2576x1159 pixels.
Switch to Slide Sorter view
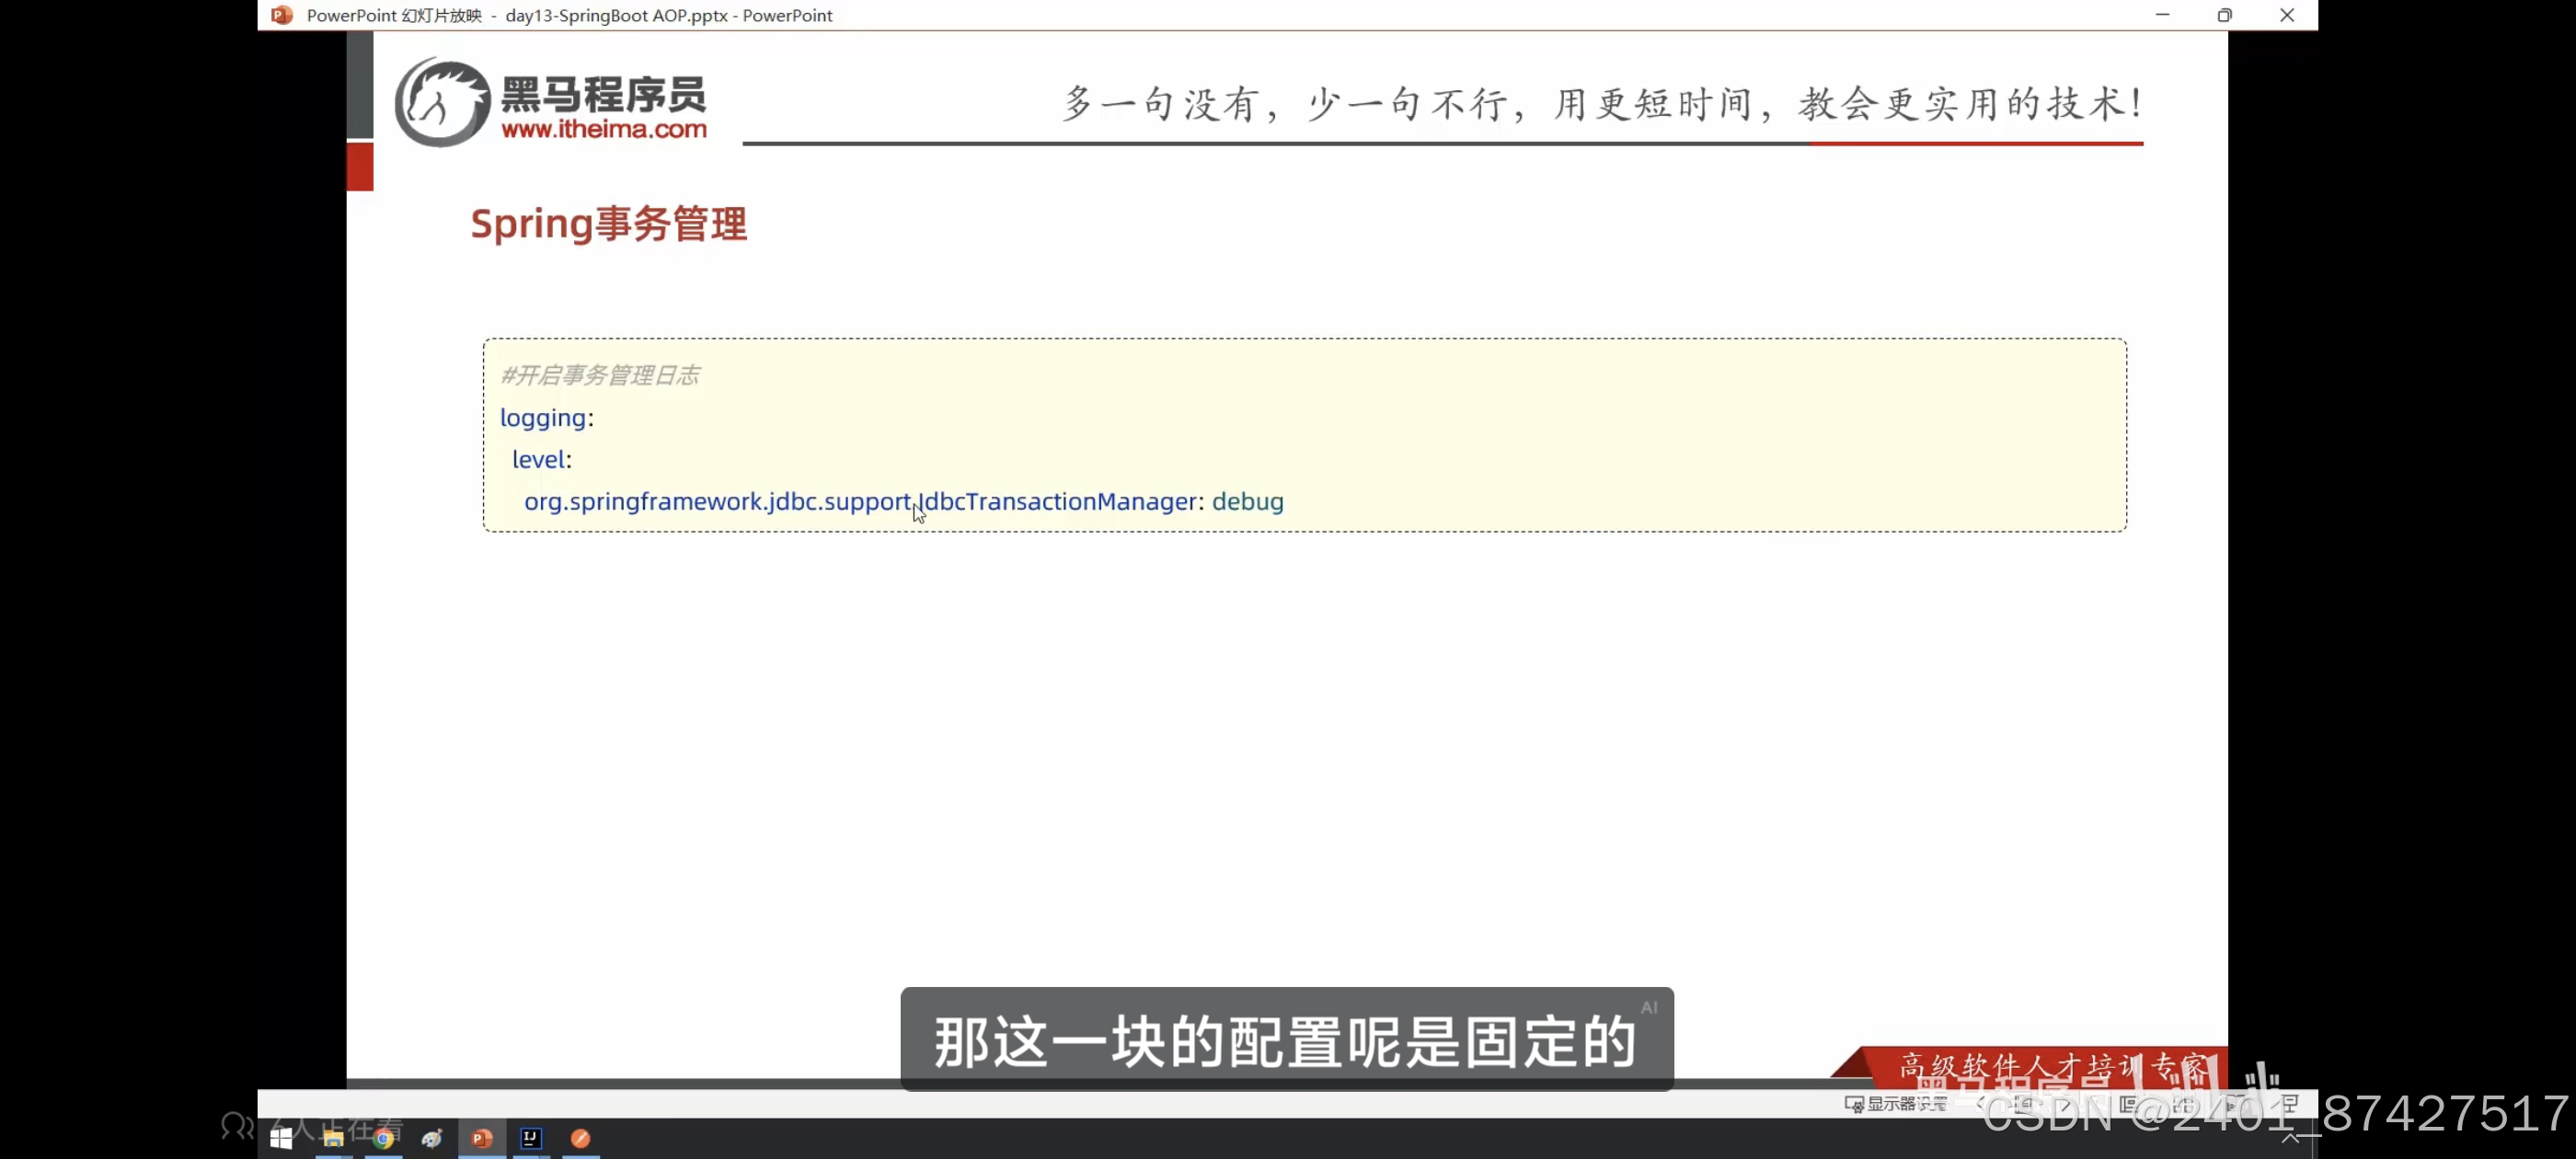click(2183, 1104)
